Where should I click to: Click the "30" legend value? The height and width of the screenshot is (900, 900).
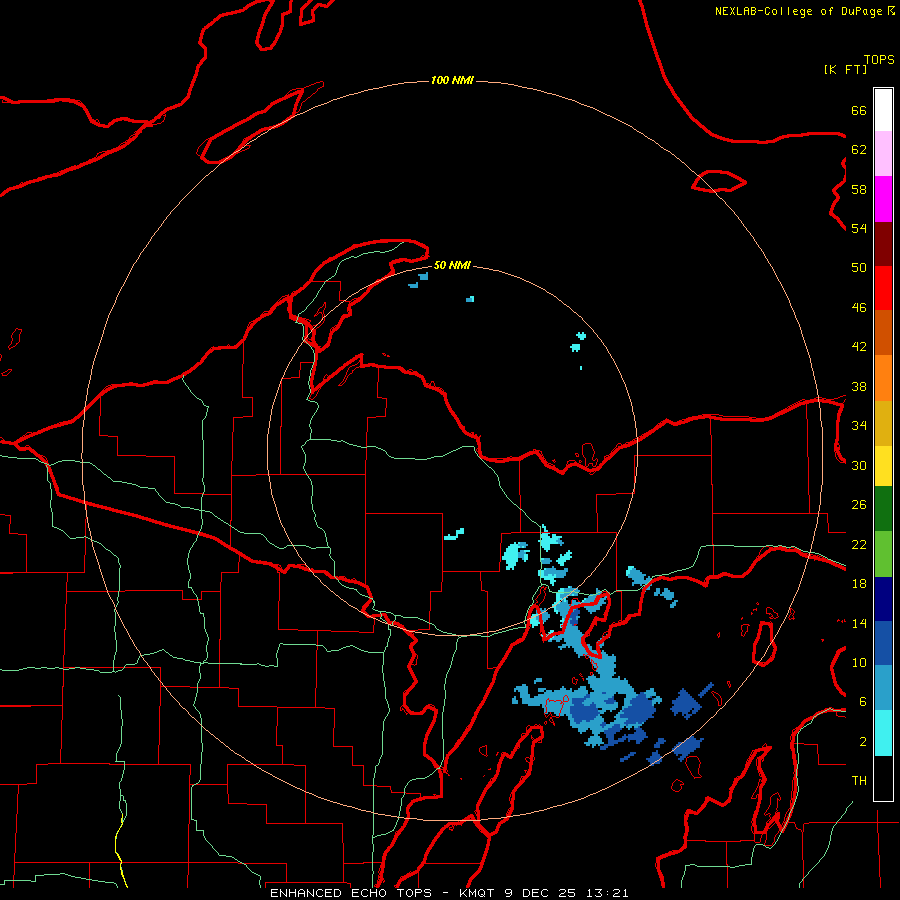pos(859,465)
